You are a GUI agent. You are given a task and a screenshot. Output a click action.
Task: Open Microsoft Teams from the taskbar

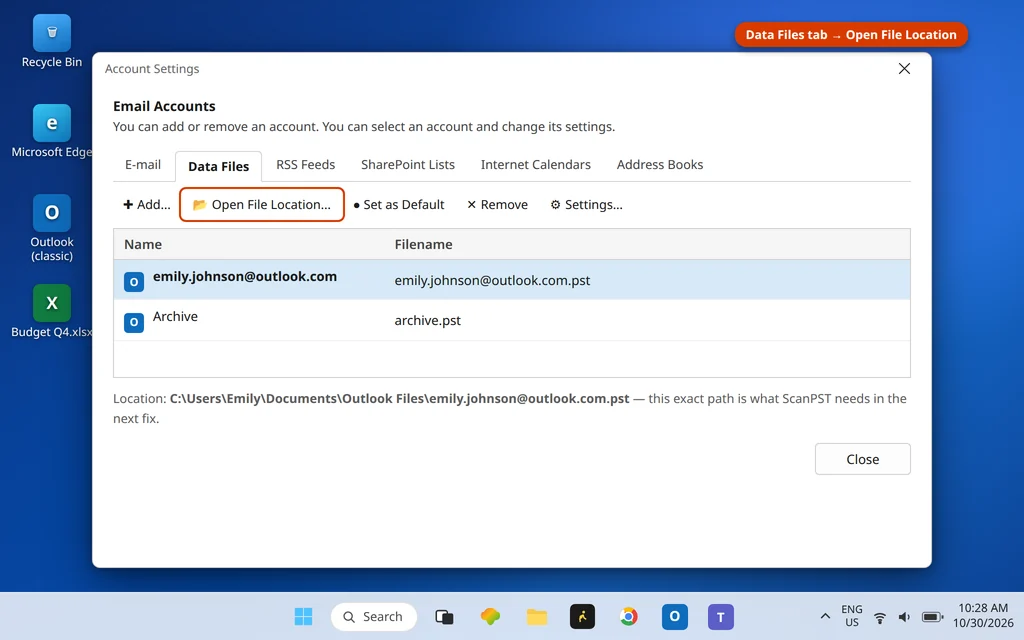(721, 616)
